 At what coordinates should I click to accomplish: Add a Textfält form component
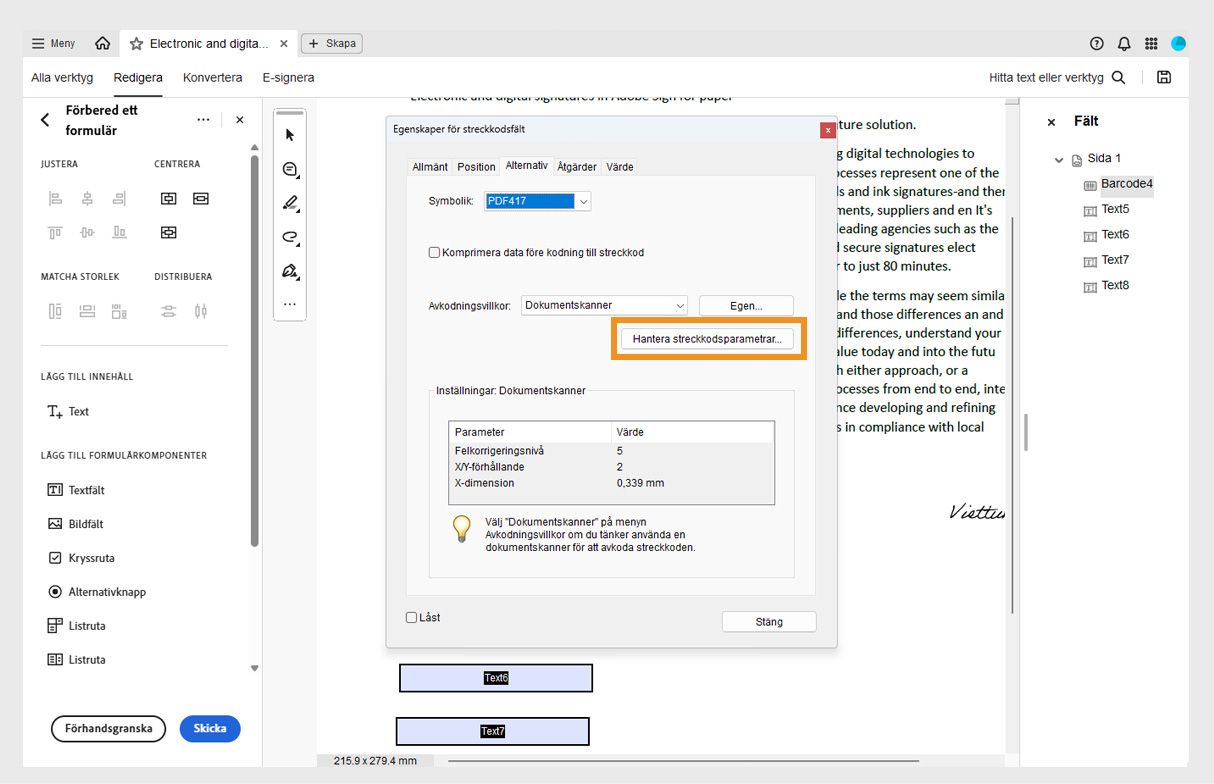click(x=76, y=490)
